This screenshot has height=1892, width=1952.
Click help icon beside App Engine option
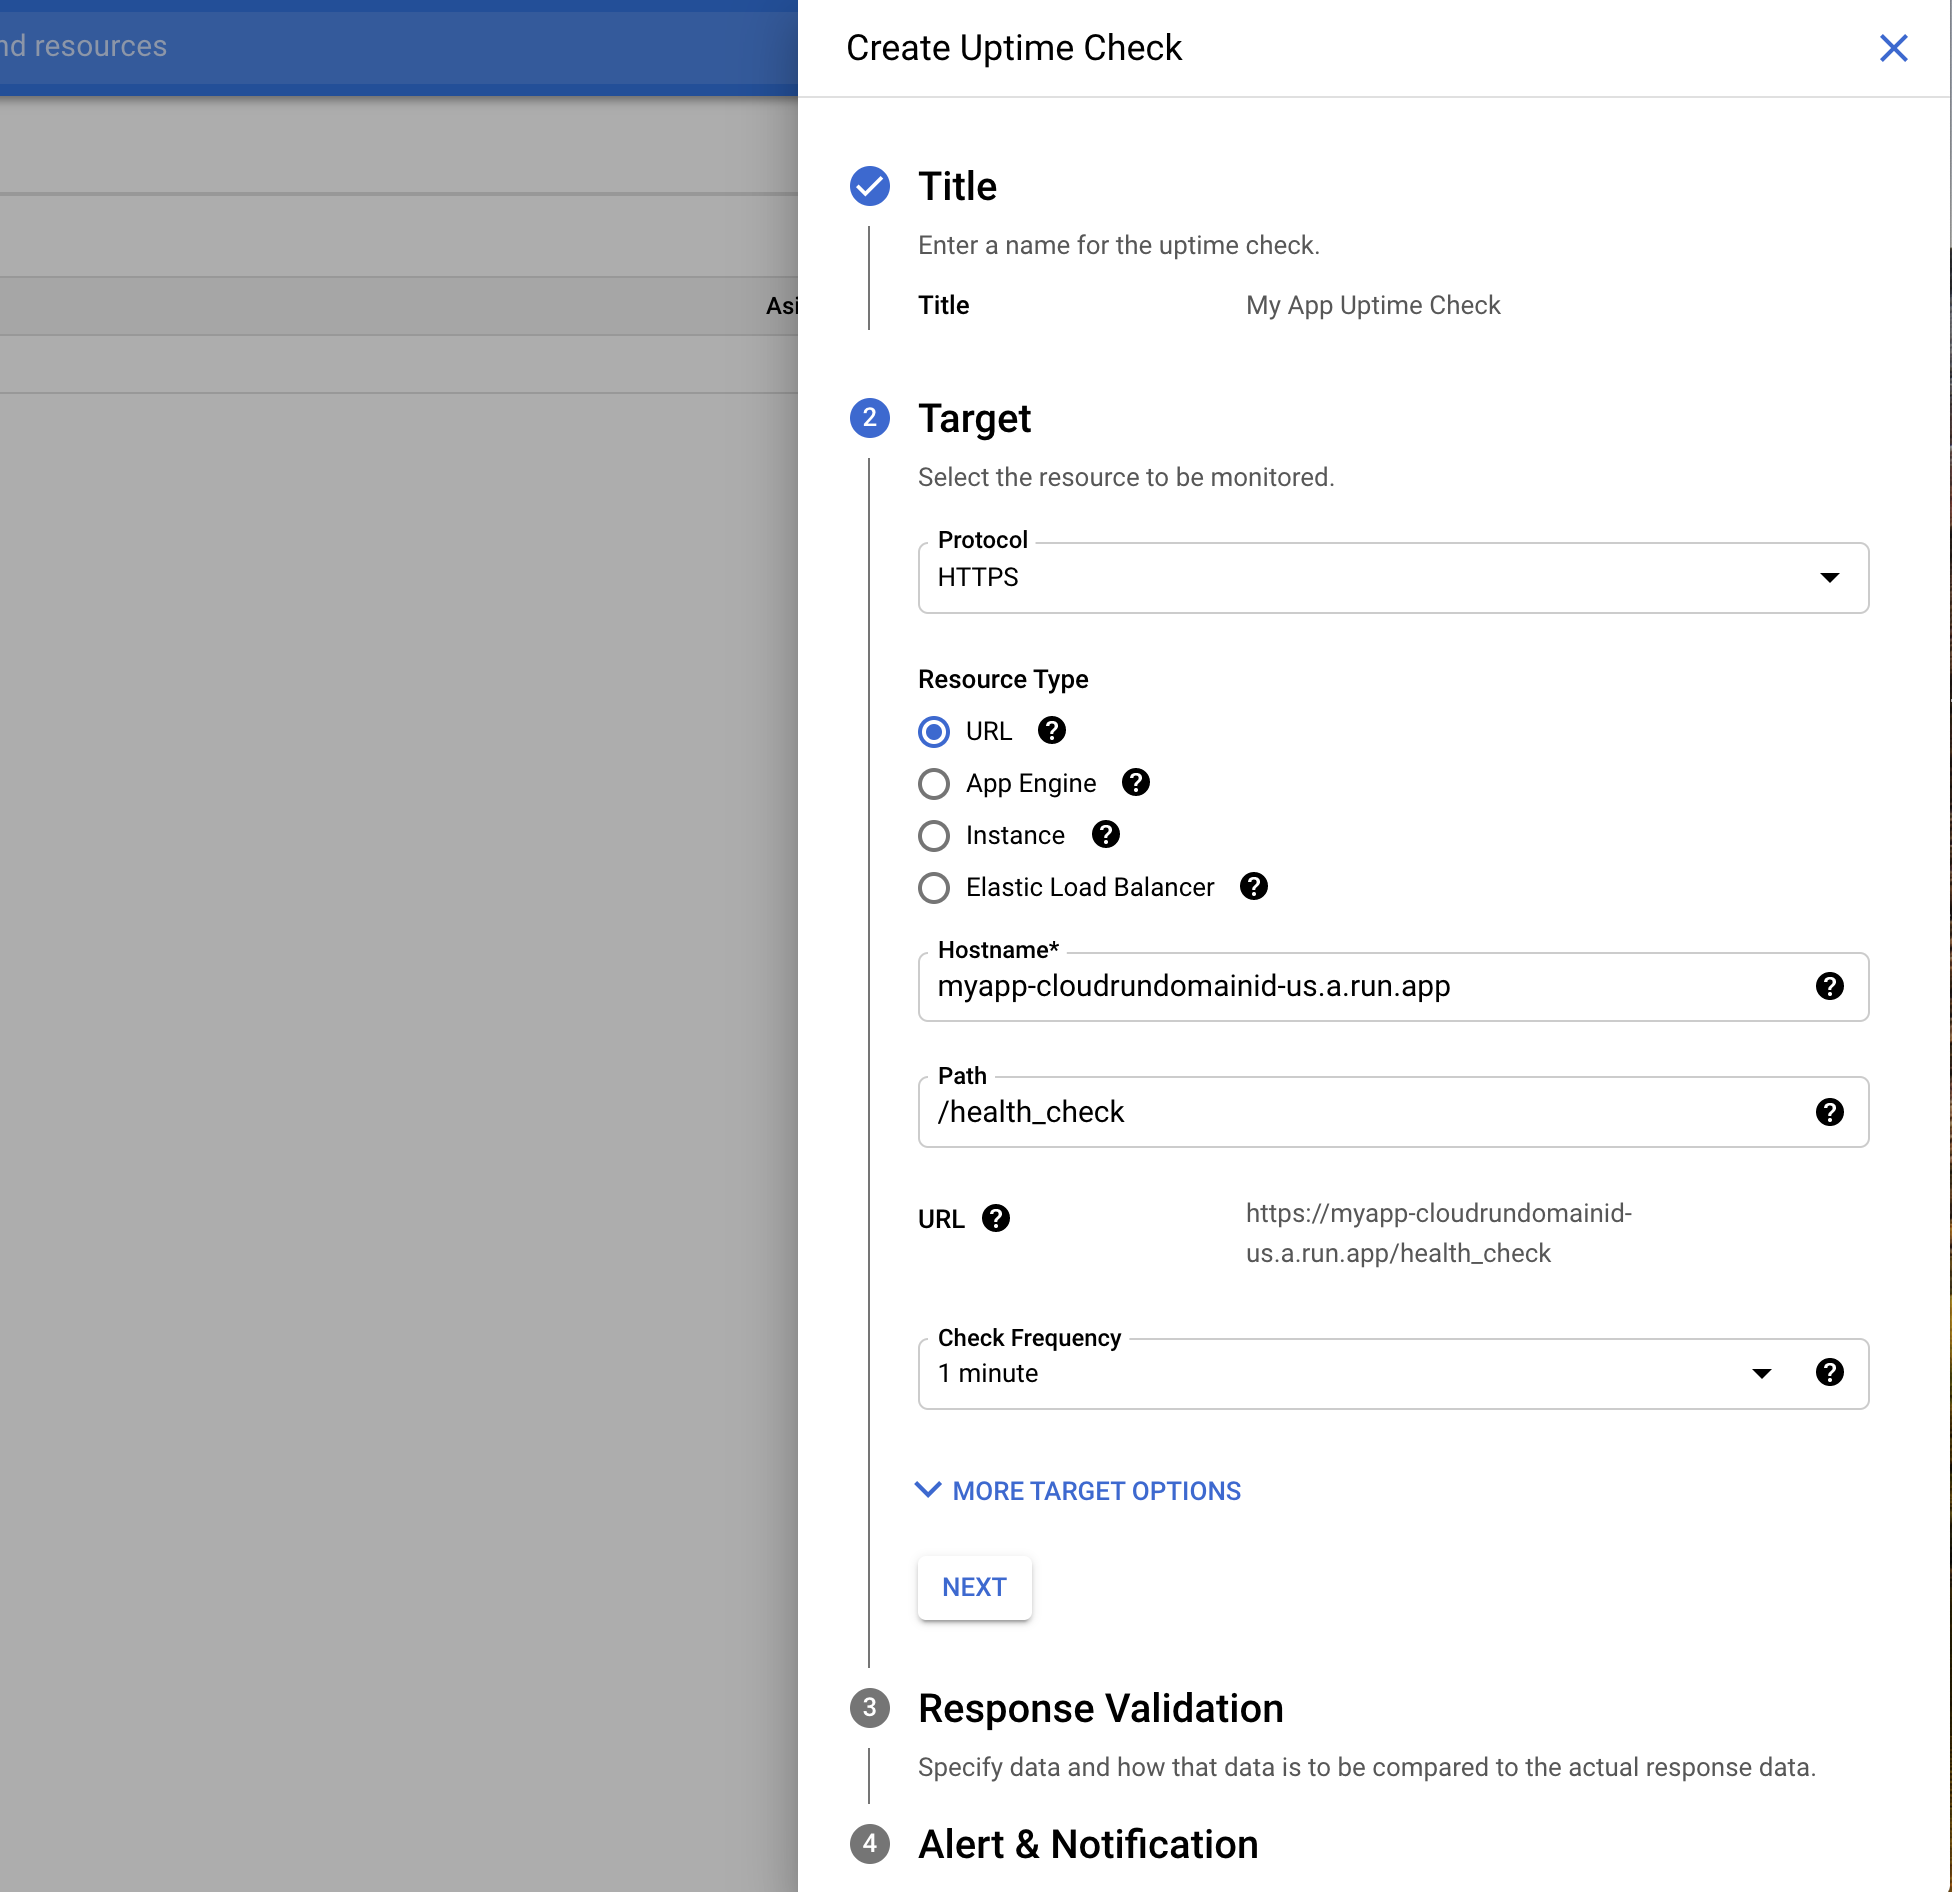click(x=1135, y=783)
